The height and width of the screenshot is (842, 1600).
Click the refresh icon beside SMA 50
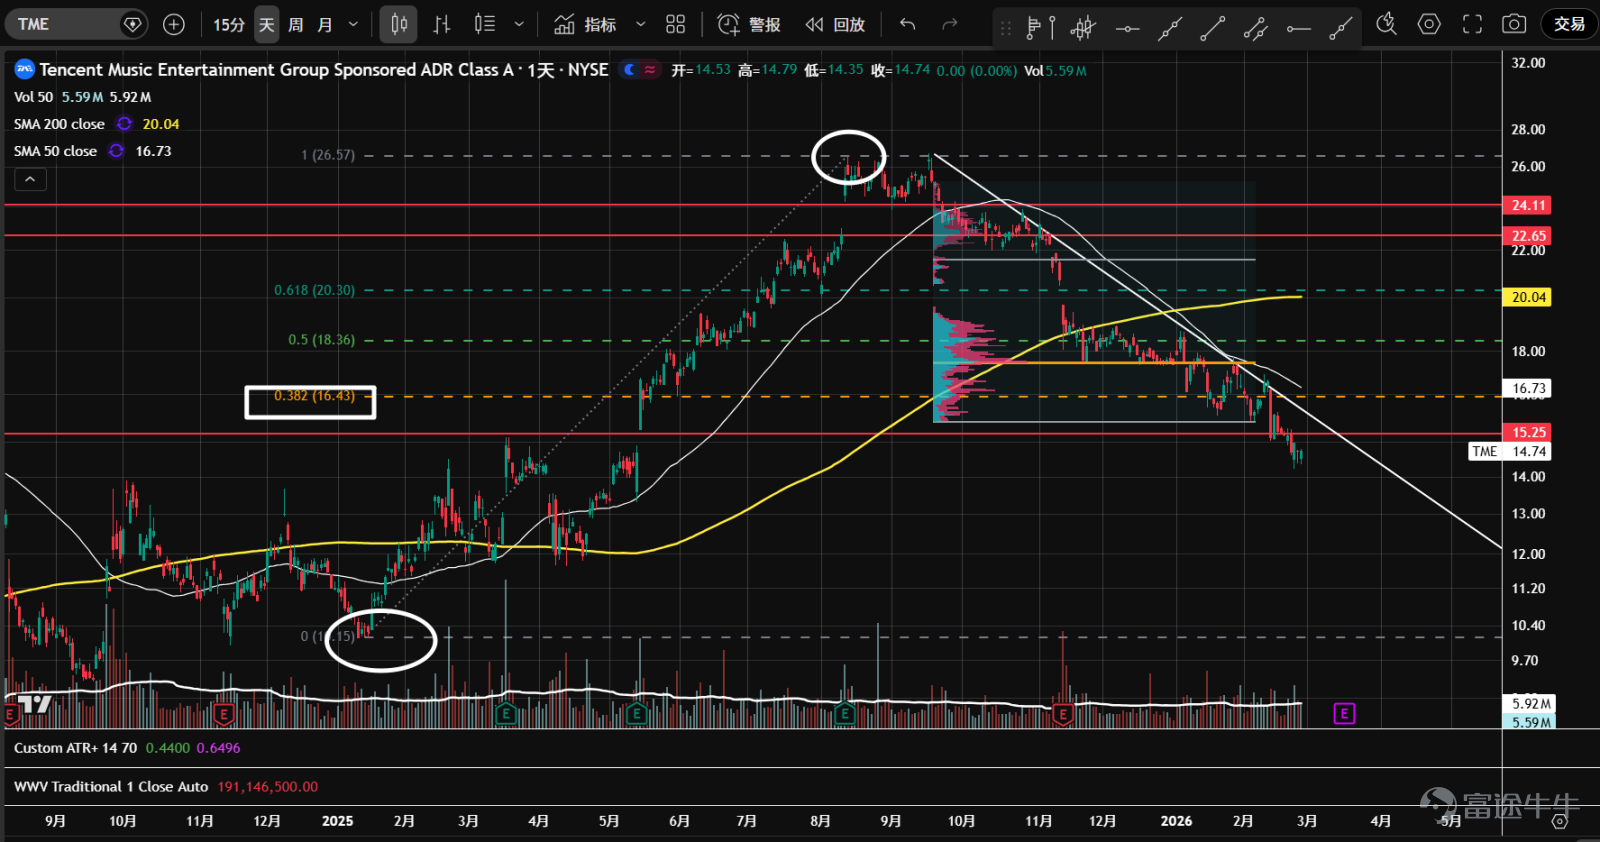coord(116,151)
